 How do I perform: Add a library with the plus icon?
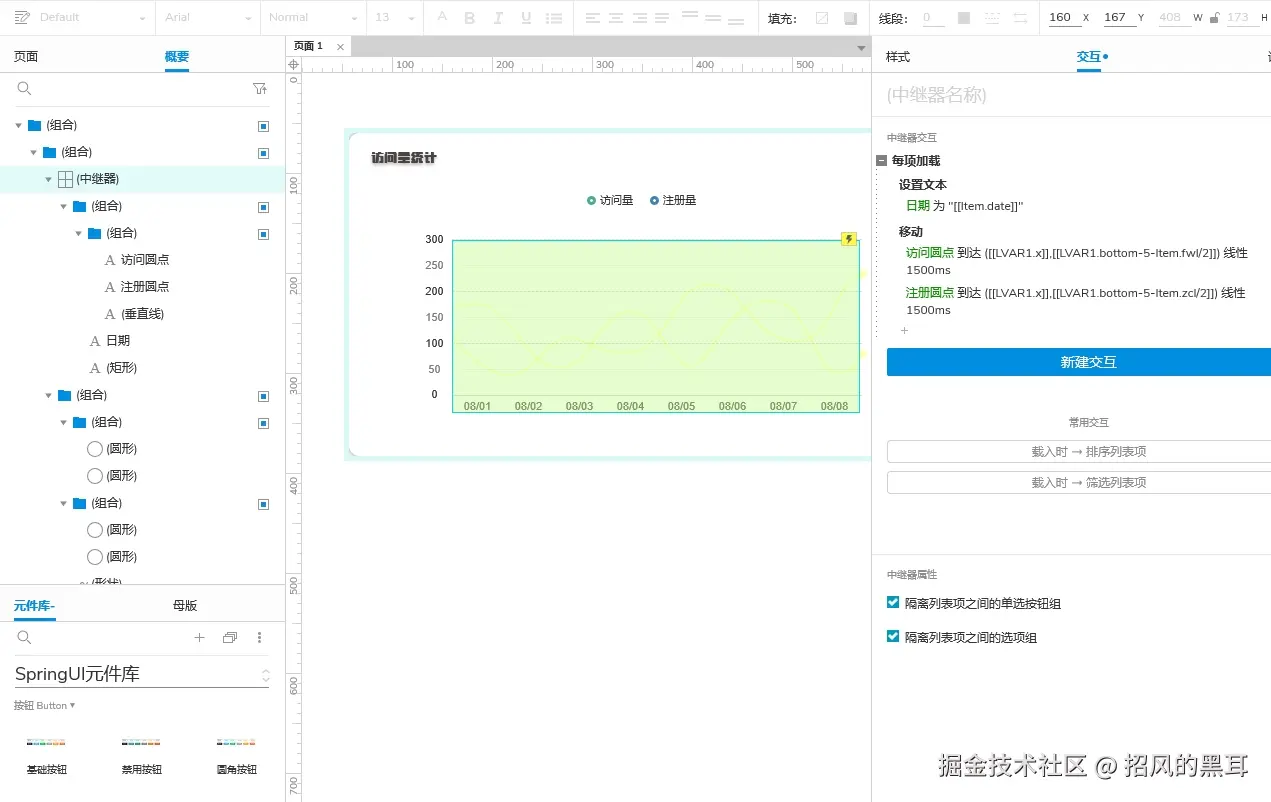199,638
